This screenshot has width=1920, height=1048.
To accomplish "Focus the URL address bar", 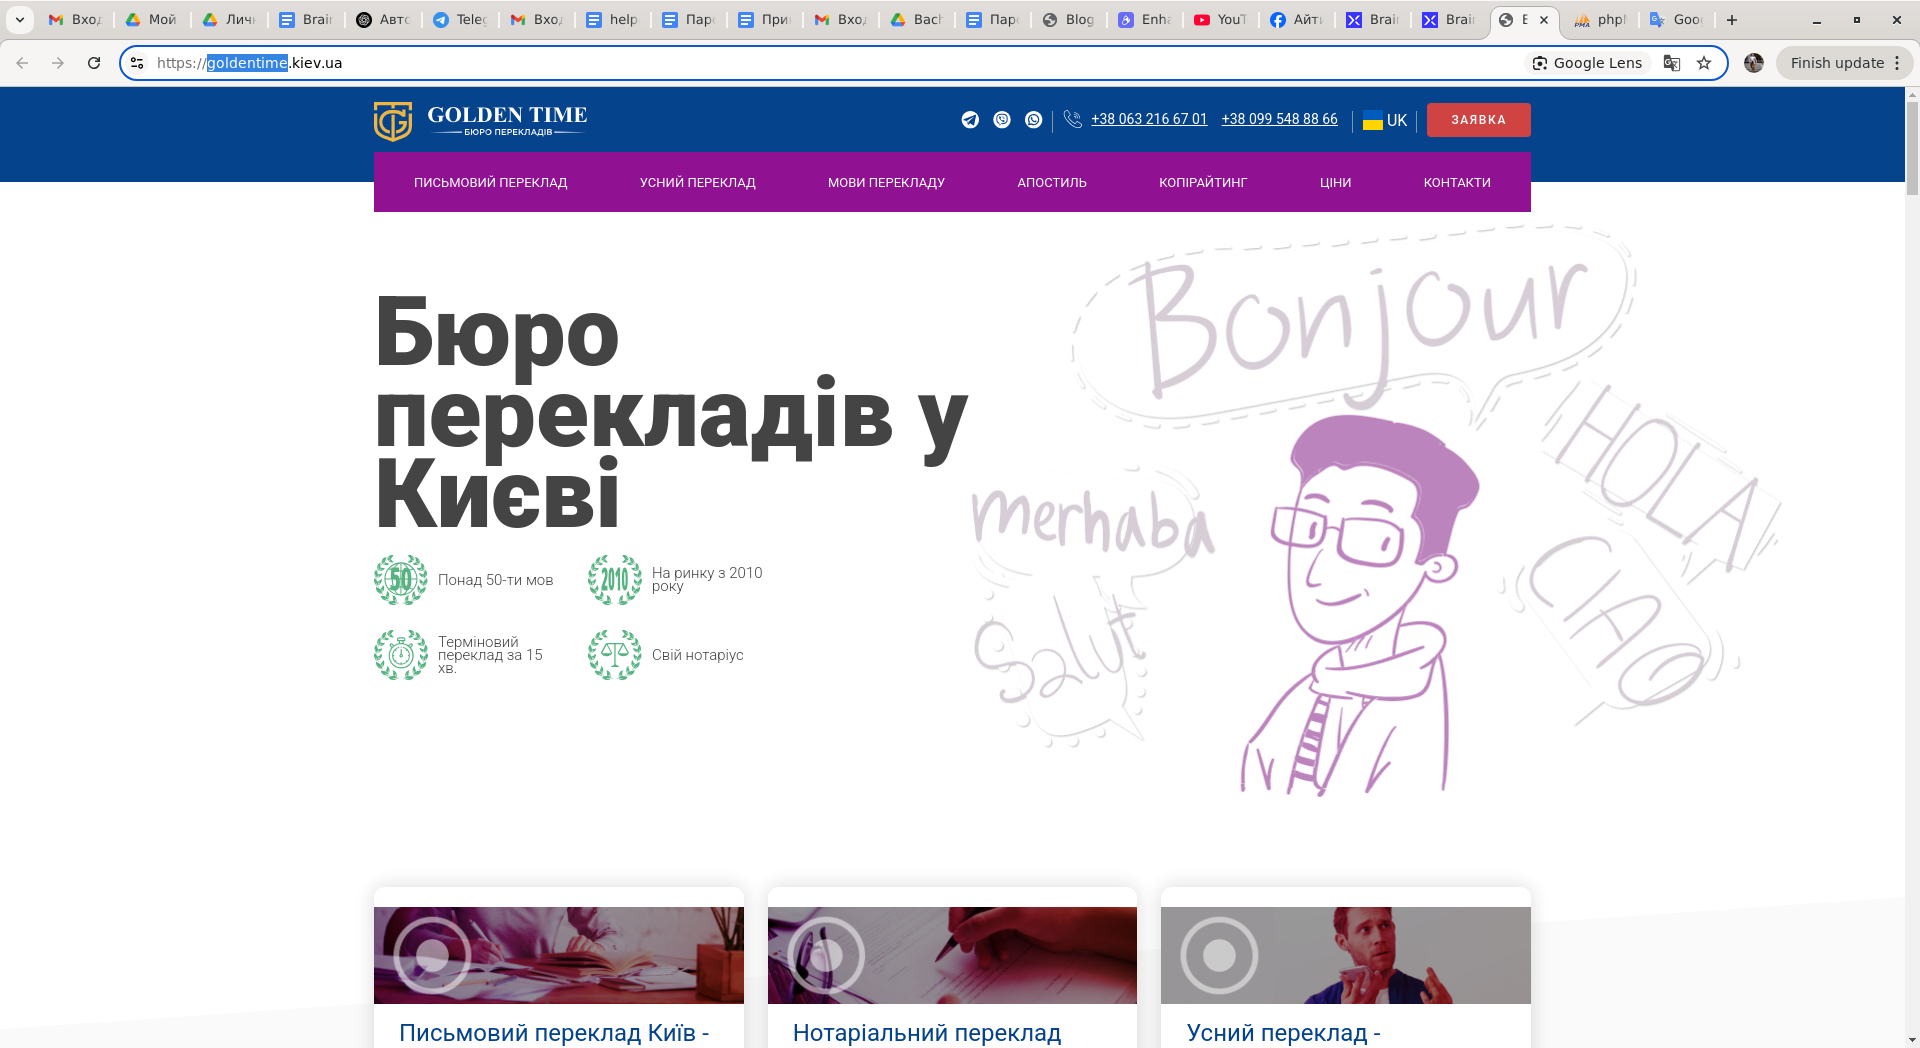I will 800,63.
